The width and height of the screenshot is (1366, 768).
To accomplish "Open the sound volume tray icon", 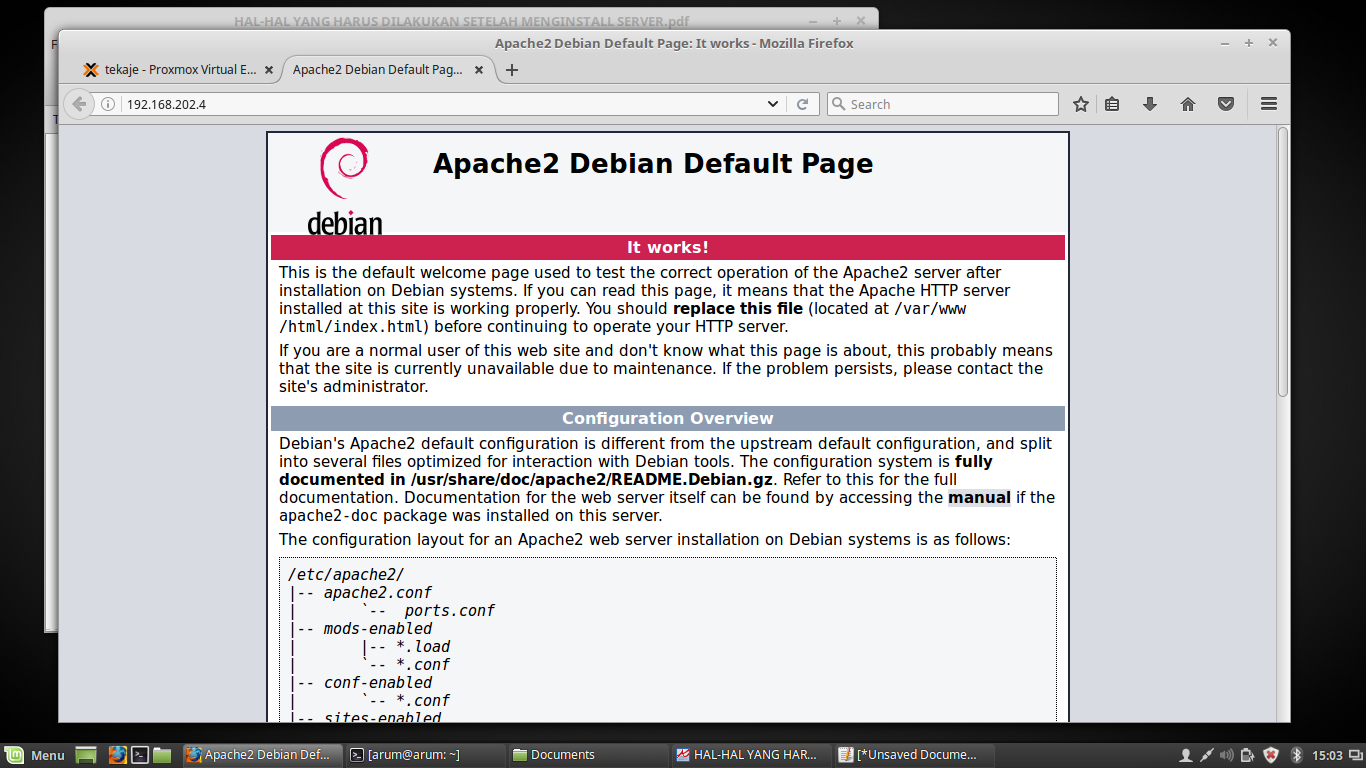I will tap(1228, 755).
